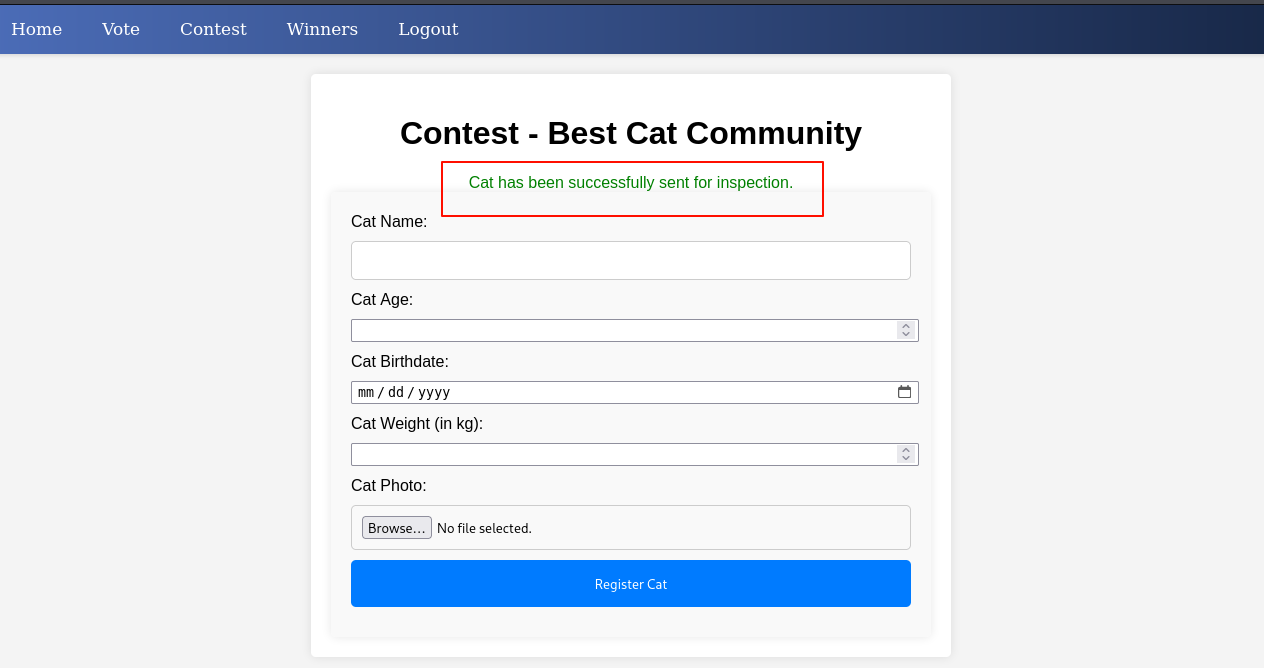
Task: Open the Vote page
Action: point(121,29)
